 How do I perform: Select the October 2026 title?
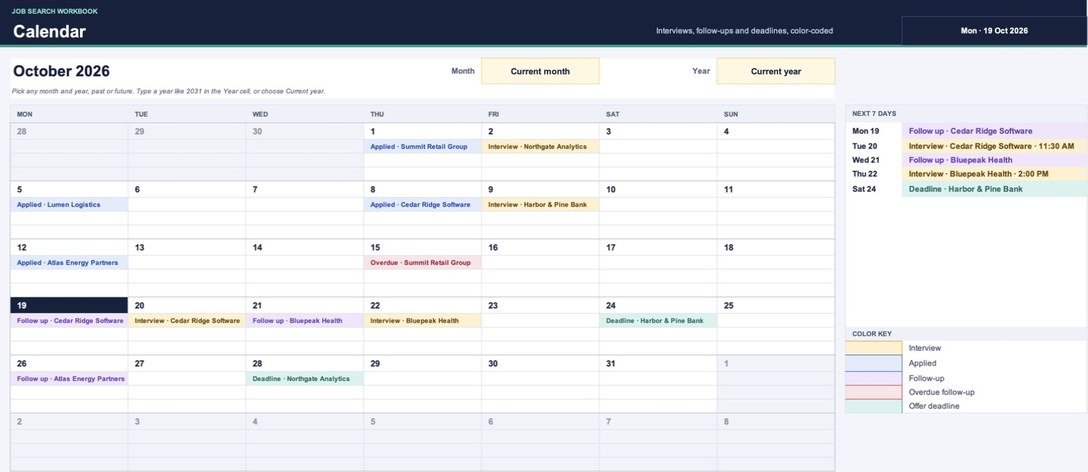pos(61,71)
